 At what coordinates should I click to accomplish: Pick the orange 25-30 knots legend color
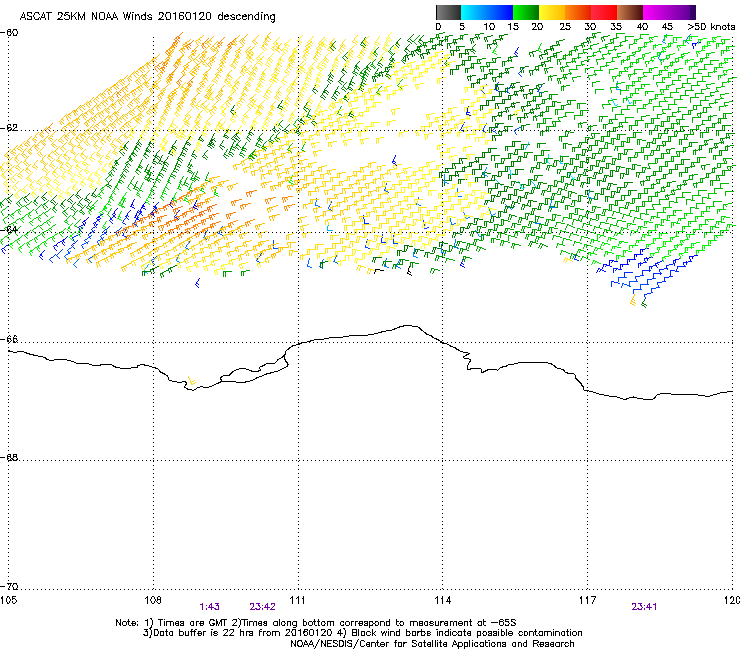[579, 12]
